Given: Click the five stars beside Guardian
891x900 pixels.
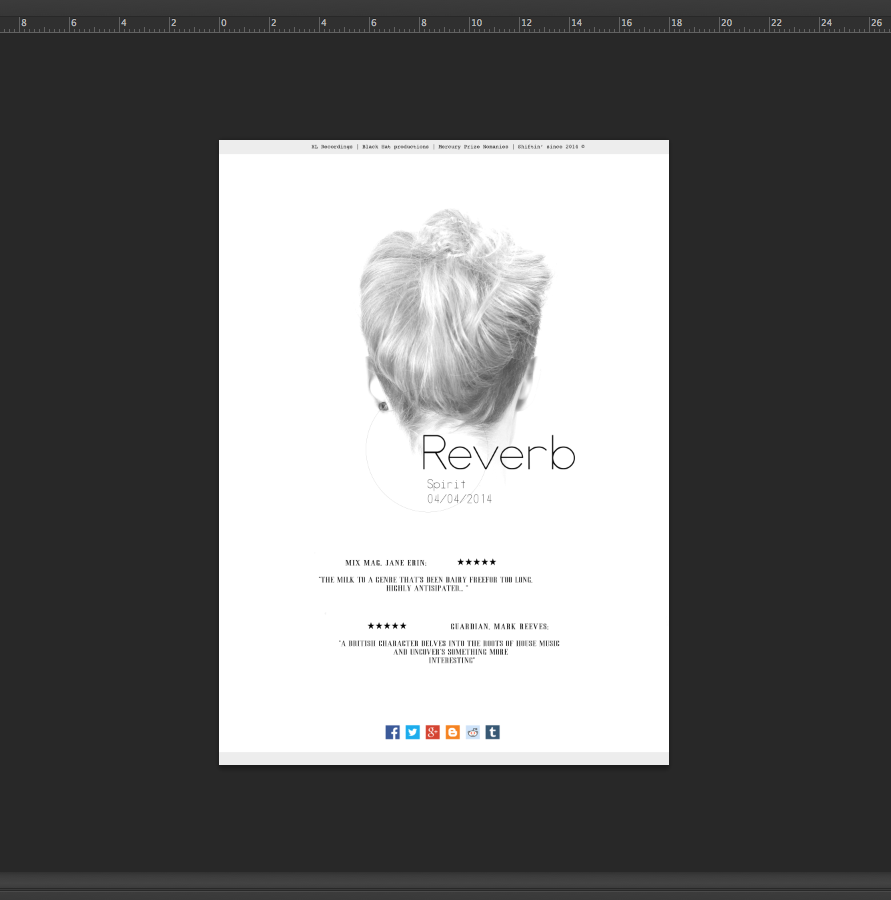Looking at the screenshot, I should tap(387, 626).
